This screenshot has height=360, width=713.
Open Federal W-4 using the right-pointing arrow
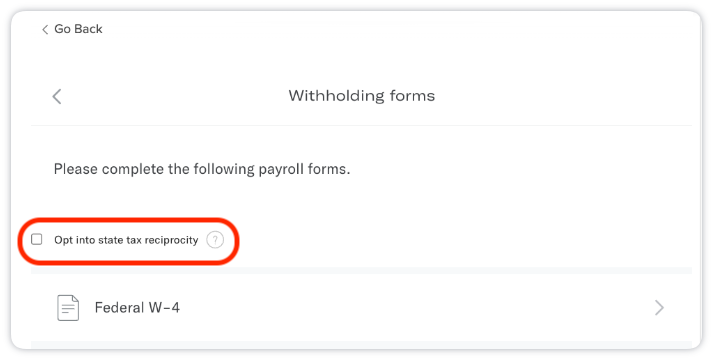659,308
